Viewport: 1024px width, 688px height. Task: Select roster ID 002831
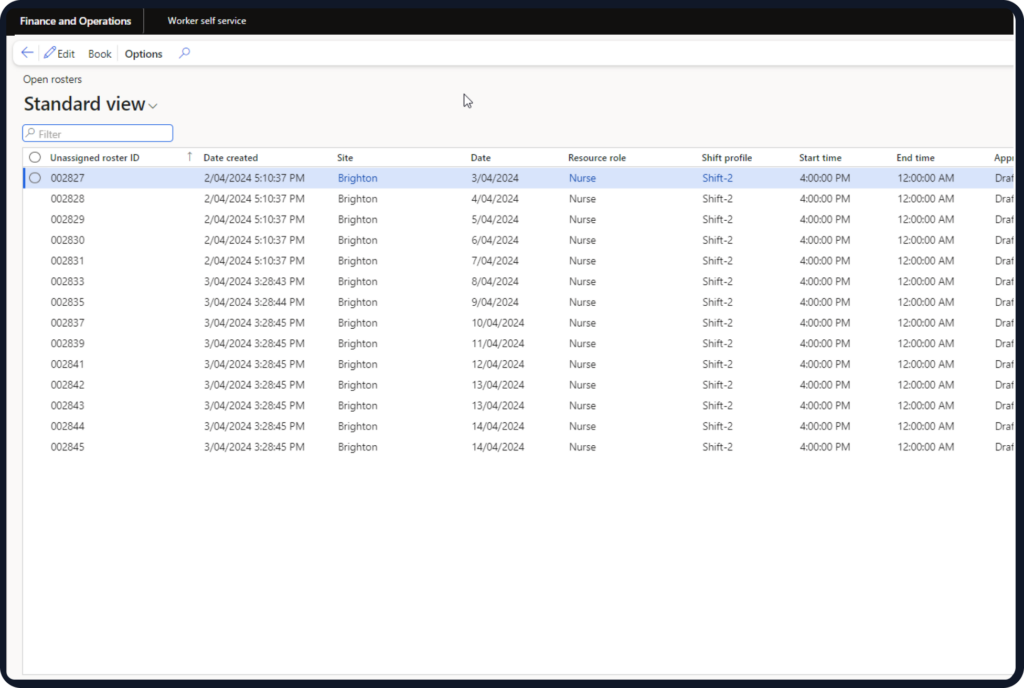(67, 260)
